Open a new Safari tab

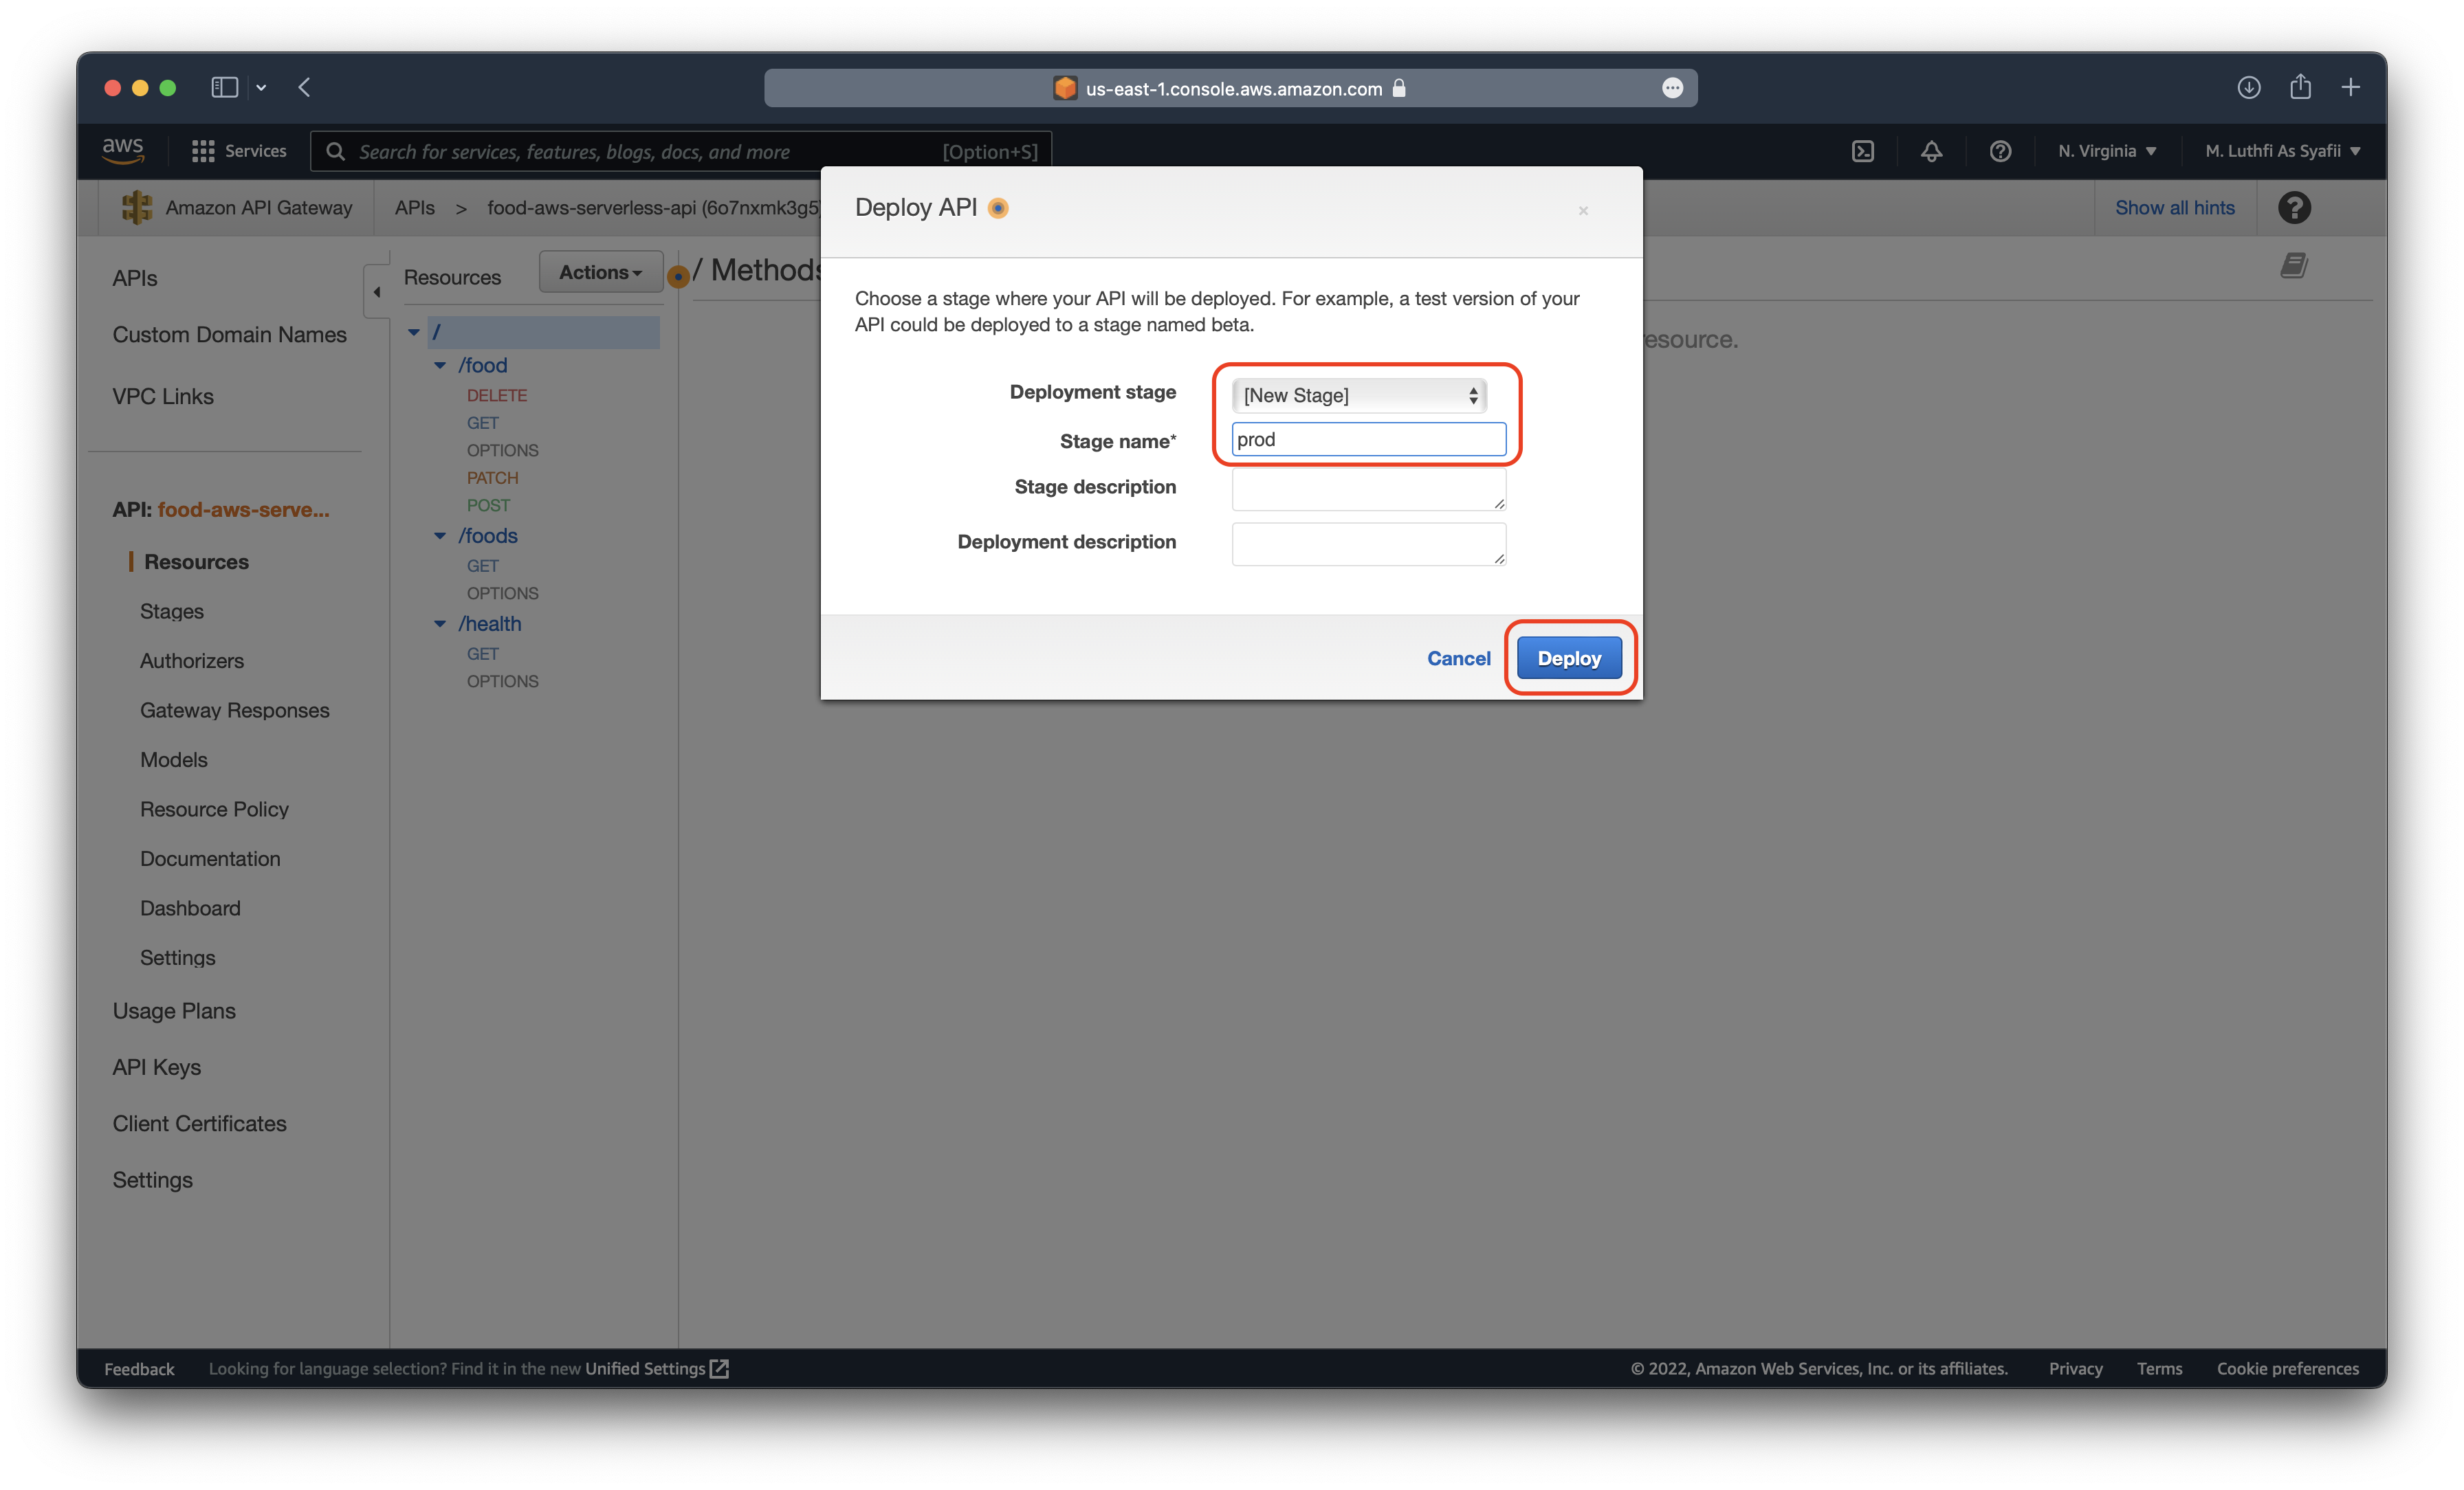(x=2351, y=88)
